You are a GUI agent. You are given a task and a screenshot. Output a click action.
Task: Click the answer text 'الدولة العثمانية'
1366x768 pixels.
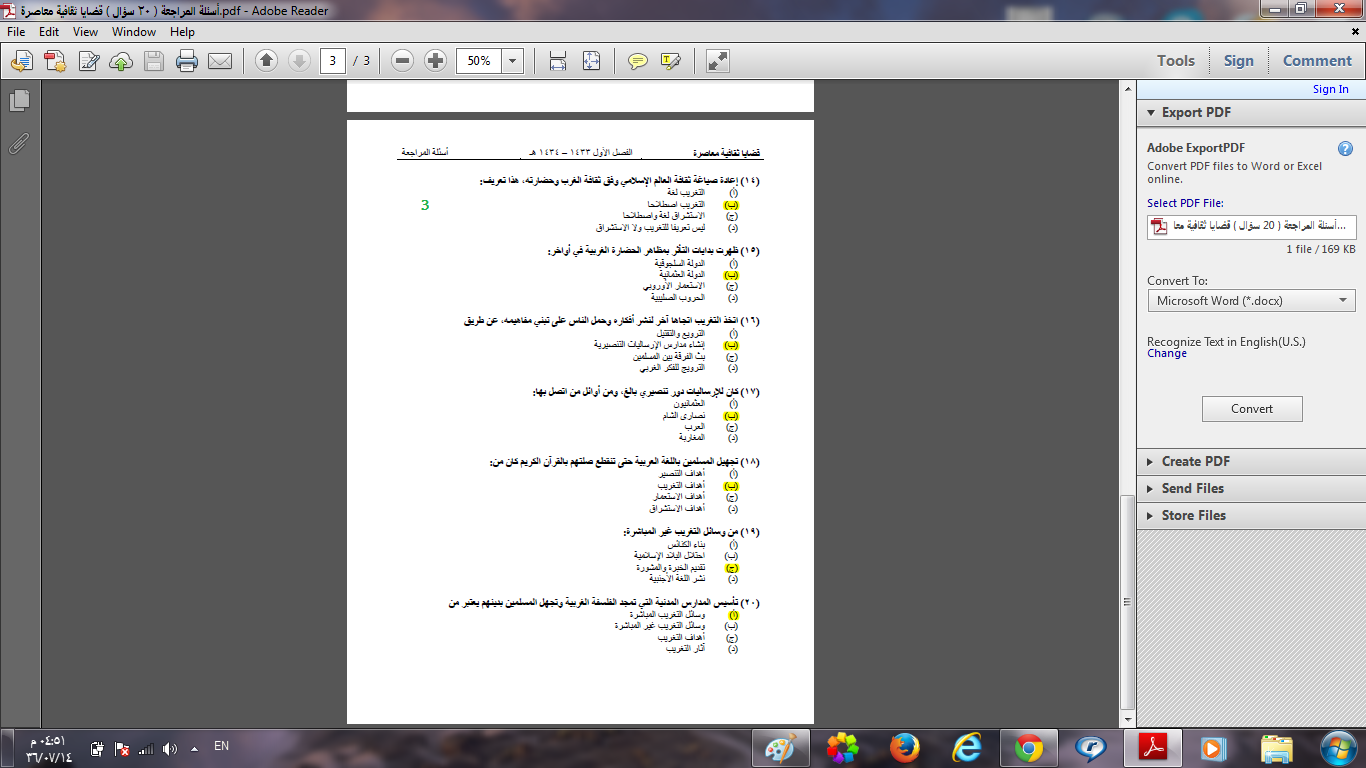point(681,274)
